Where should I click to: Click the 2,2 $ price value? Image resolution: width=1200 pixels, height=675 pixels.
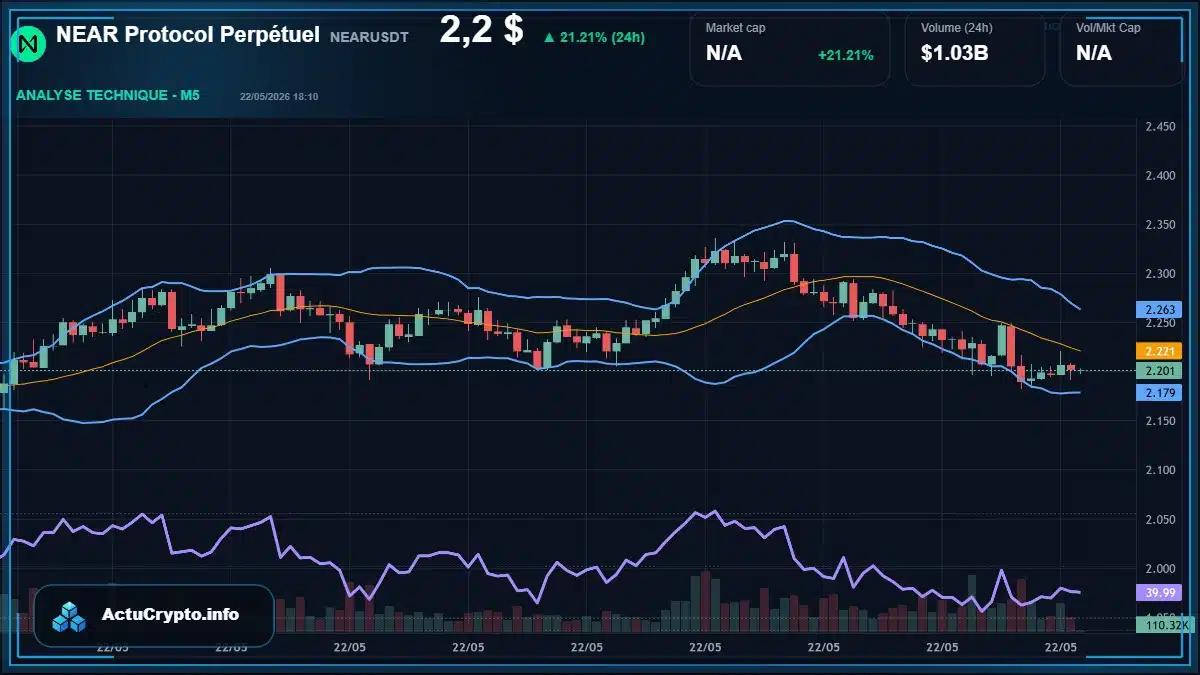pos(481,30)
